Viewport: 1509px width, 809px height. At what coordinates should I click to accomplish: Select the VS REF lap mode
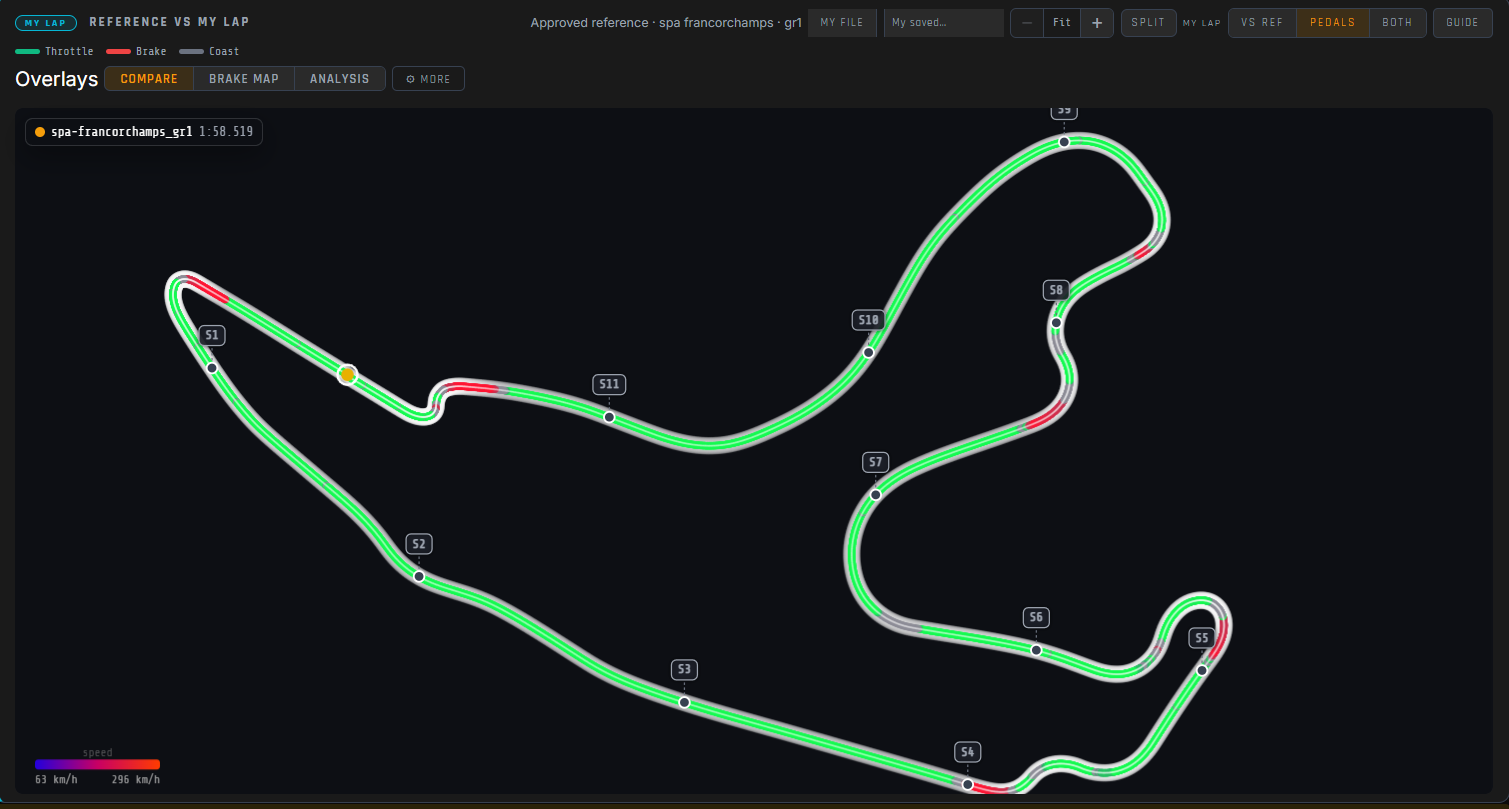click(1262, 23)
